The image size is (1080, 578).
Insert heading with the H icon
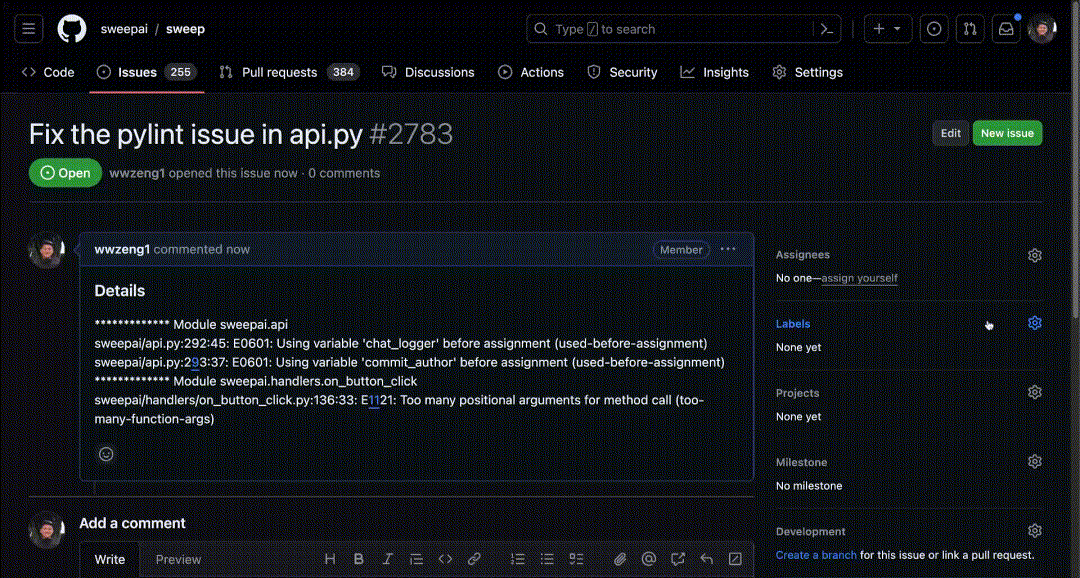click(330, 559)
